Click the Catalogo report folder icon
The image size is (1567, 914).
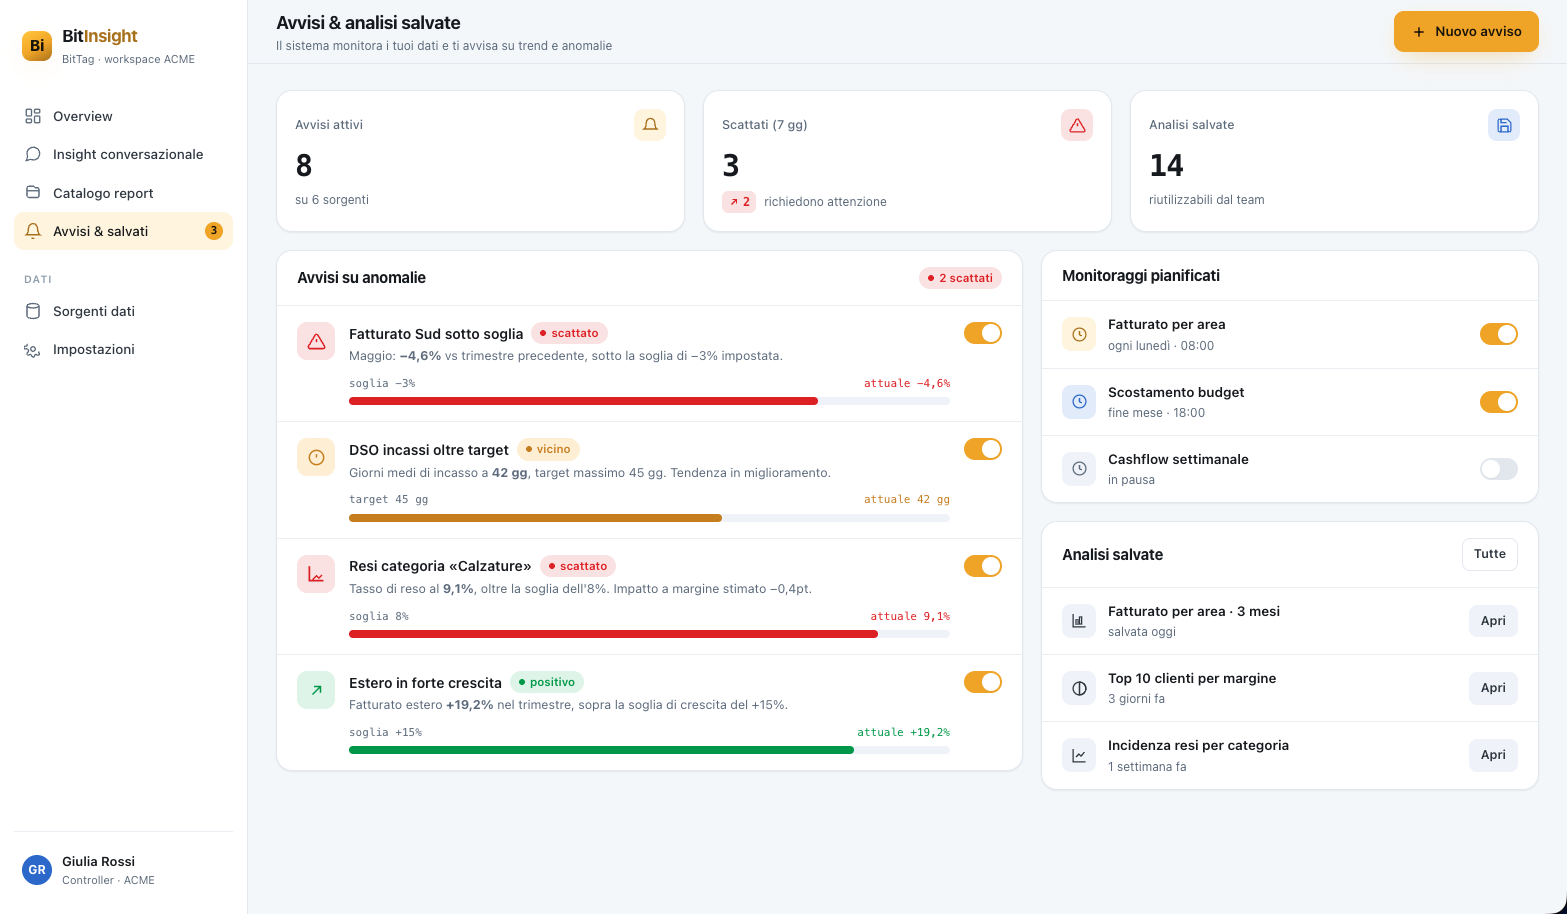(x=33, y=193)
